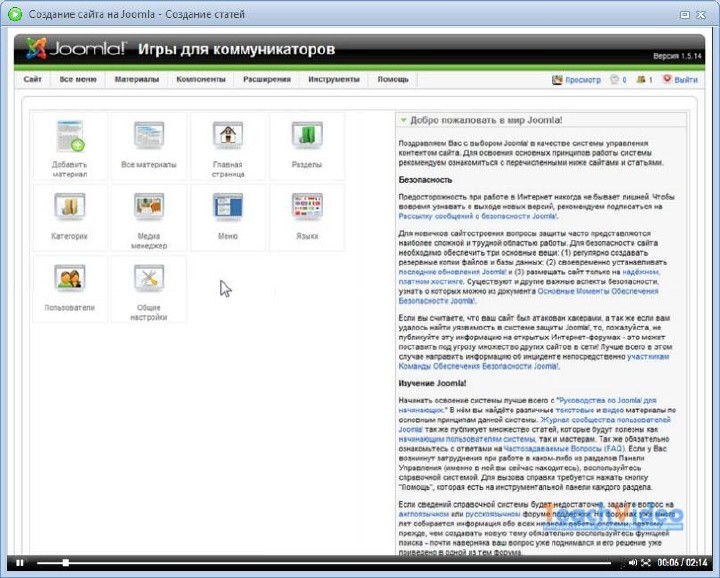Mute the video volume speaker icon
720x578 pixels.
coord(633,562)
